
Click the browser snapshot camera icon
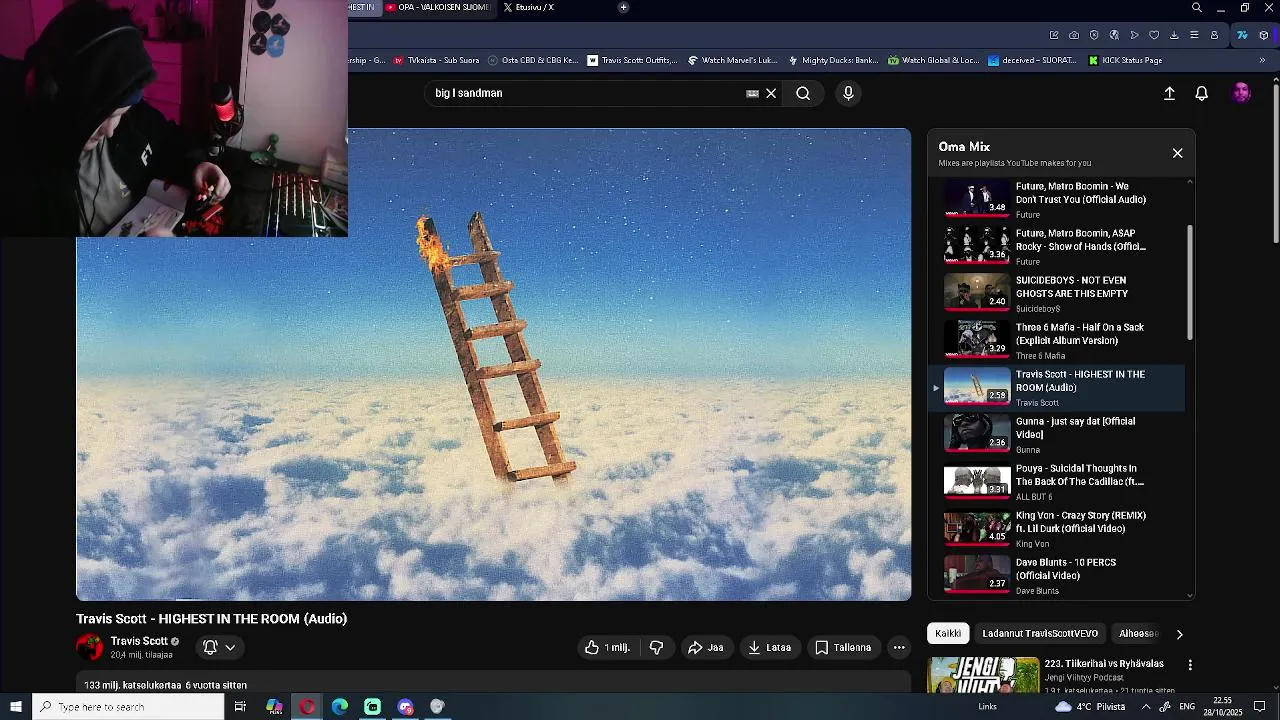tap(1074, 35)
